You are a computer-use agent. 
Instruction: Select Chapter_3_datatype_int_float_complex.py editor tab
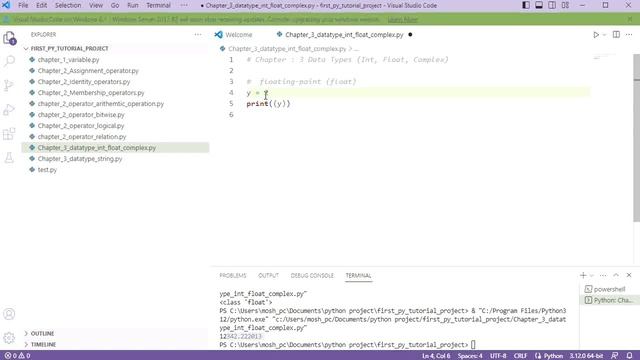344,35
